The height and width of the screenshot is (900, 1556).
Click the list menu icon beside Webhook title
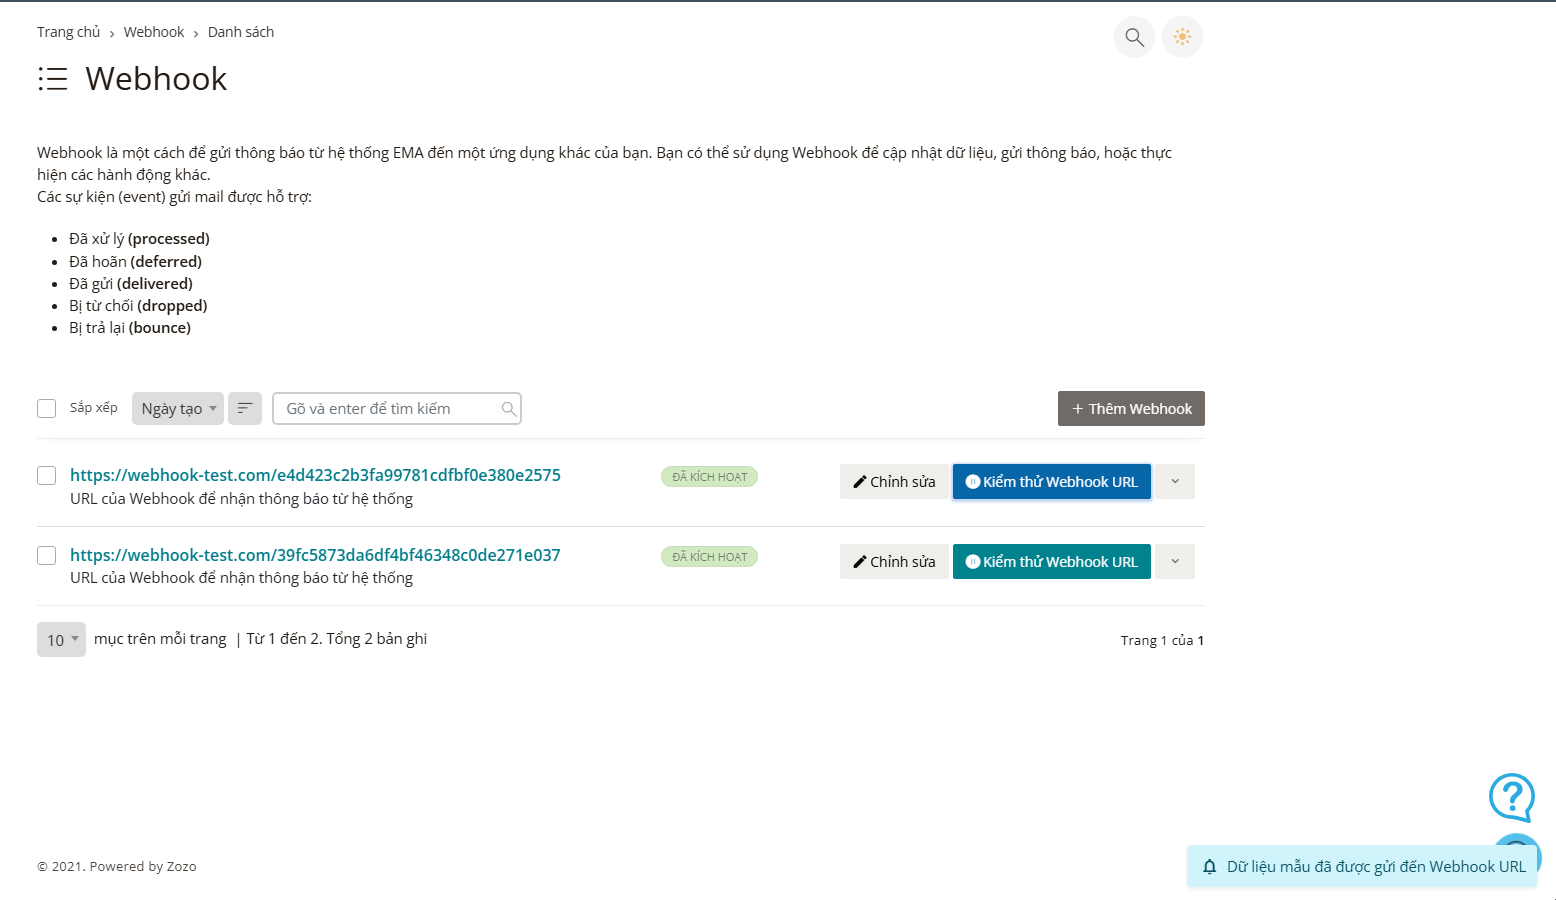(x=53, y=79)
